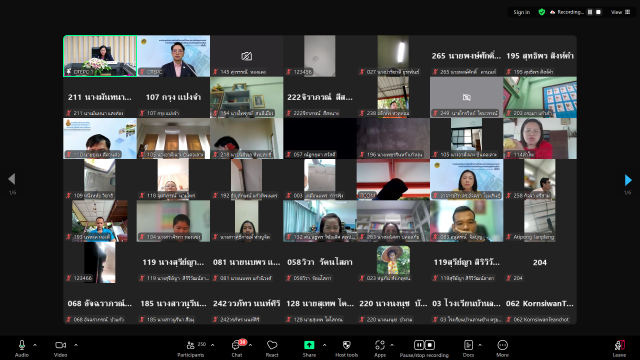Toggle the Video camera button
The image size is (640, 360).
coord(60,348)
